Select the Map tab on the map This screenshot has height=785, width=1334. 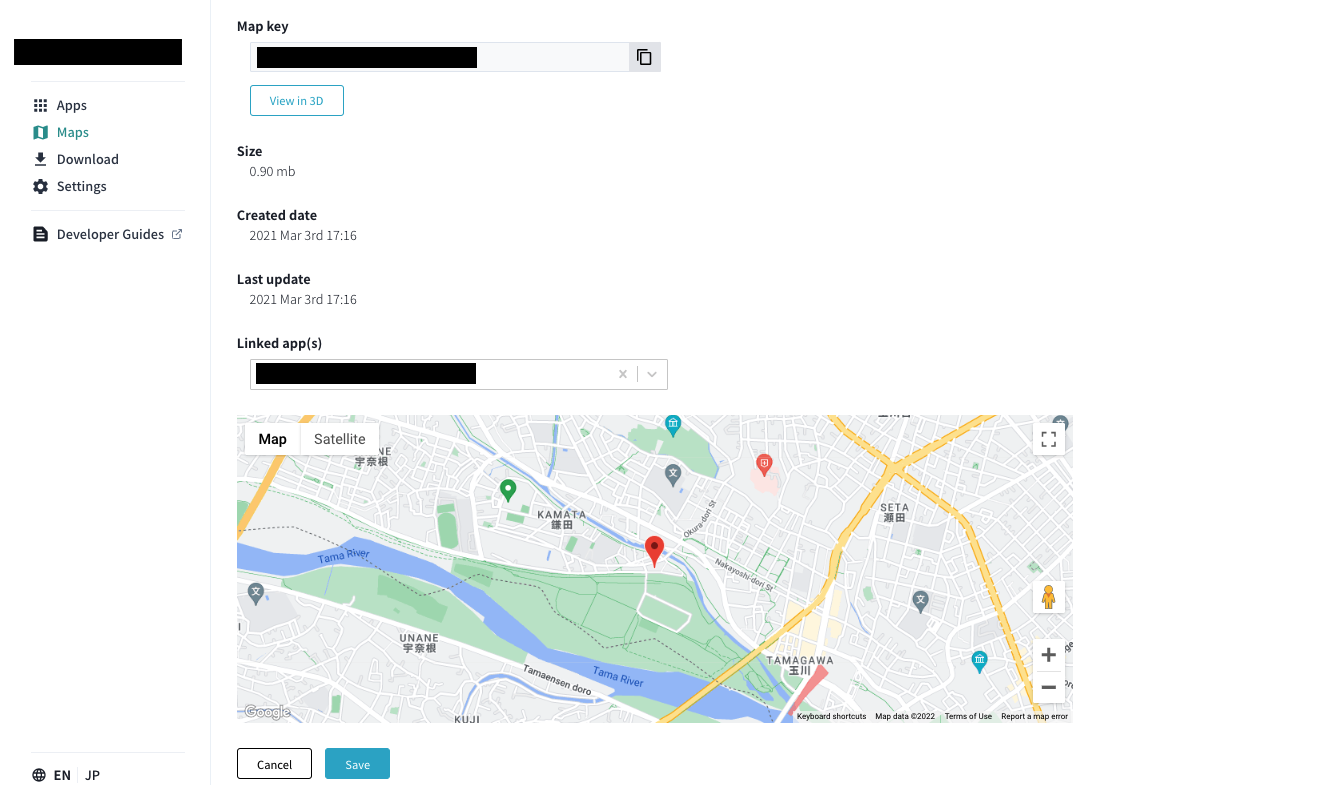[271, 438]
